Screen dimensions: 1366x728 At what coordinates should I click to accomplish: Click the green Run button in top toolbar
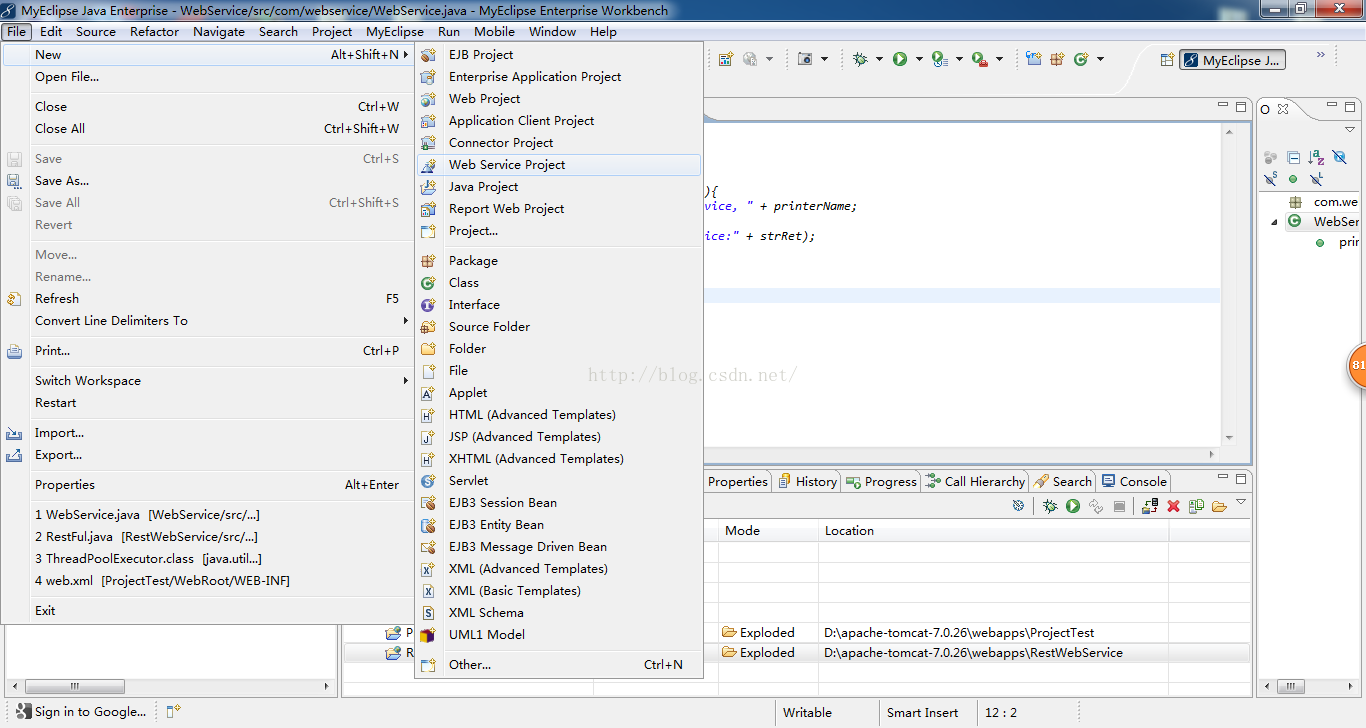coord(900,59)
